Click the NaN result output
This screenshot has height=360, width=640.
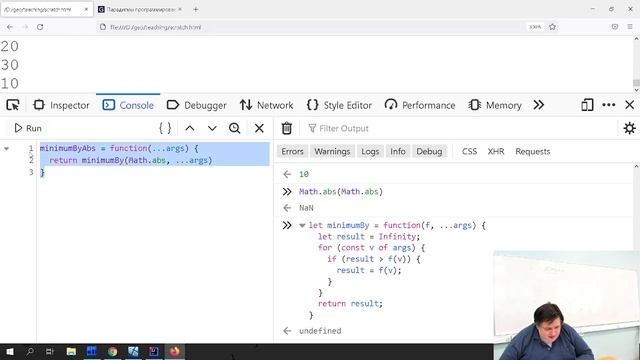(x=306, y=208)
